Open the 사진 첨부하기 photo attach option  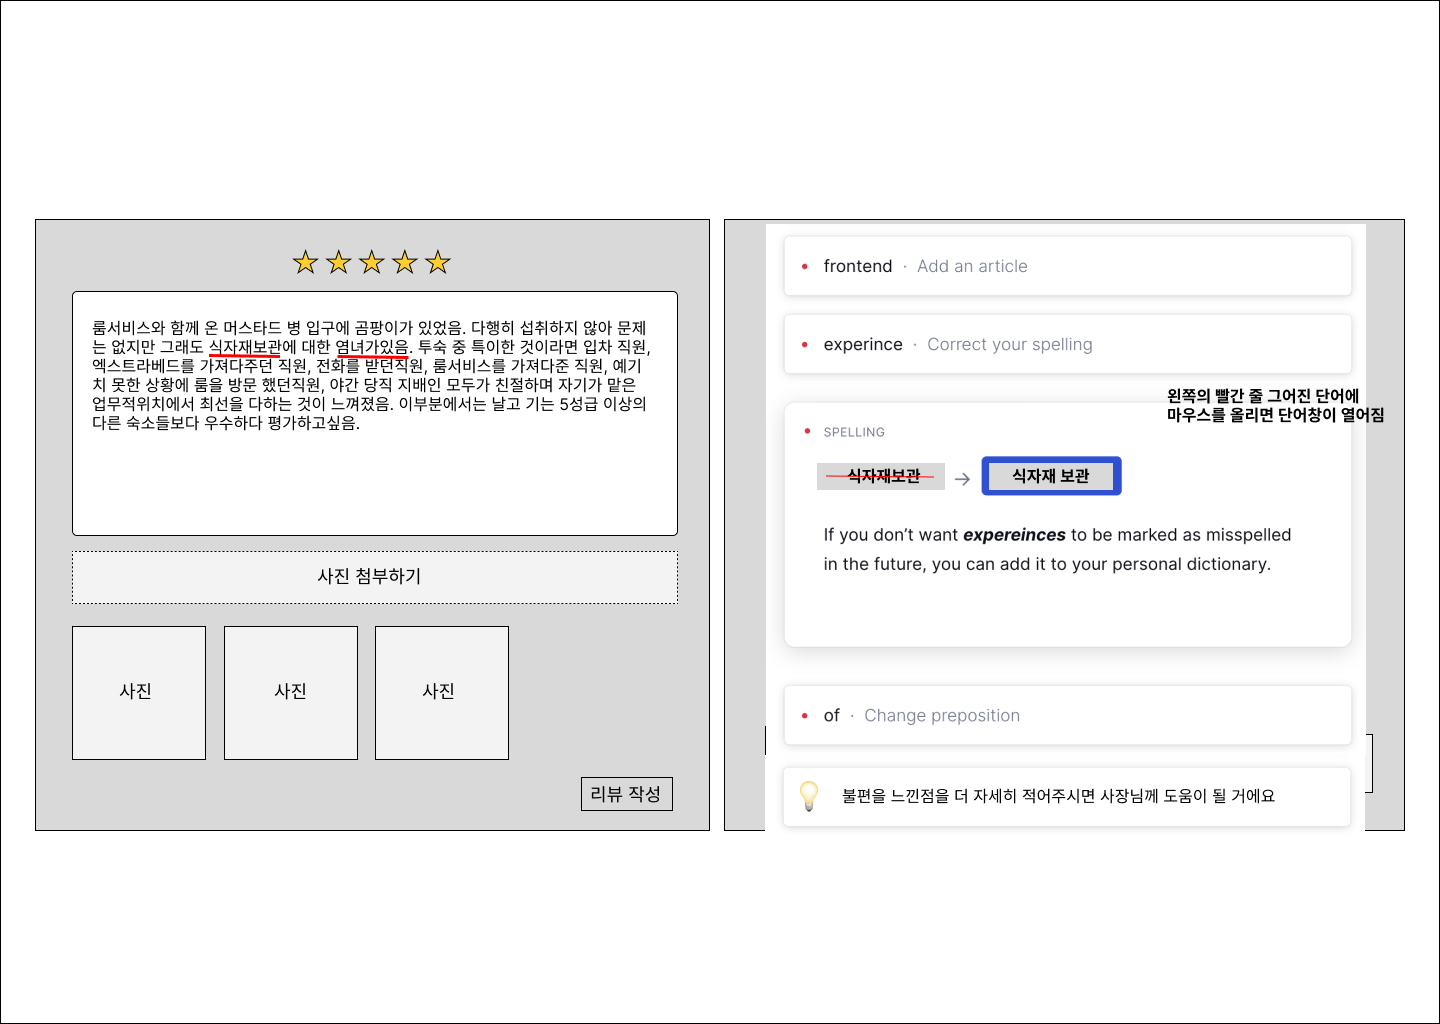coord(374,577)
